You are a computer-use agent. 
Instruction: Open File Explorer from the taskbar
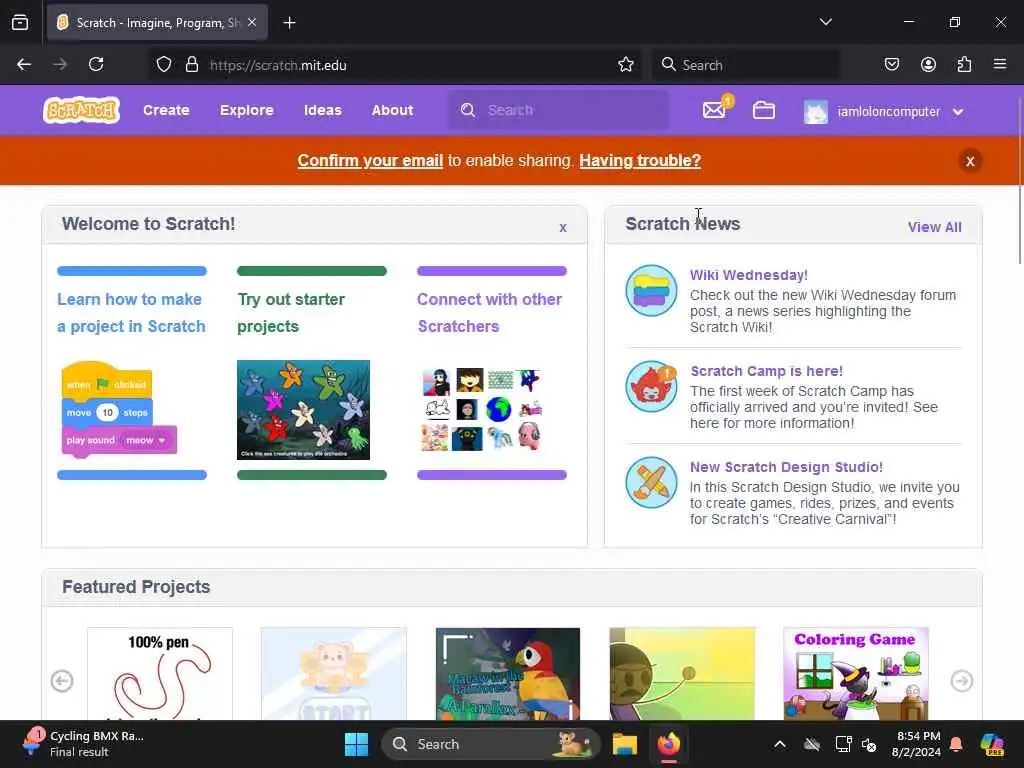point(624,744)
